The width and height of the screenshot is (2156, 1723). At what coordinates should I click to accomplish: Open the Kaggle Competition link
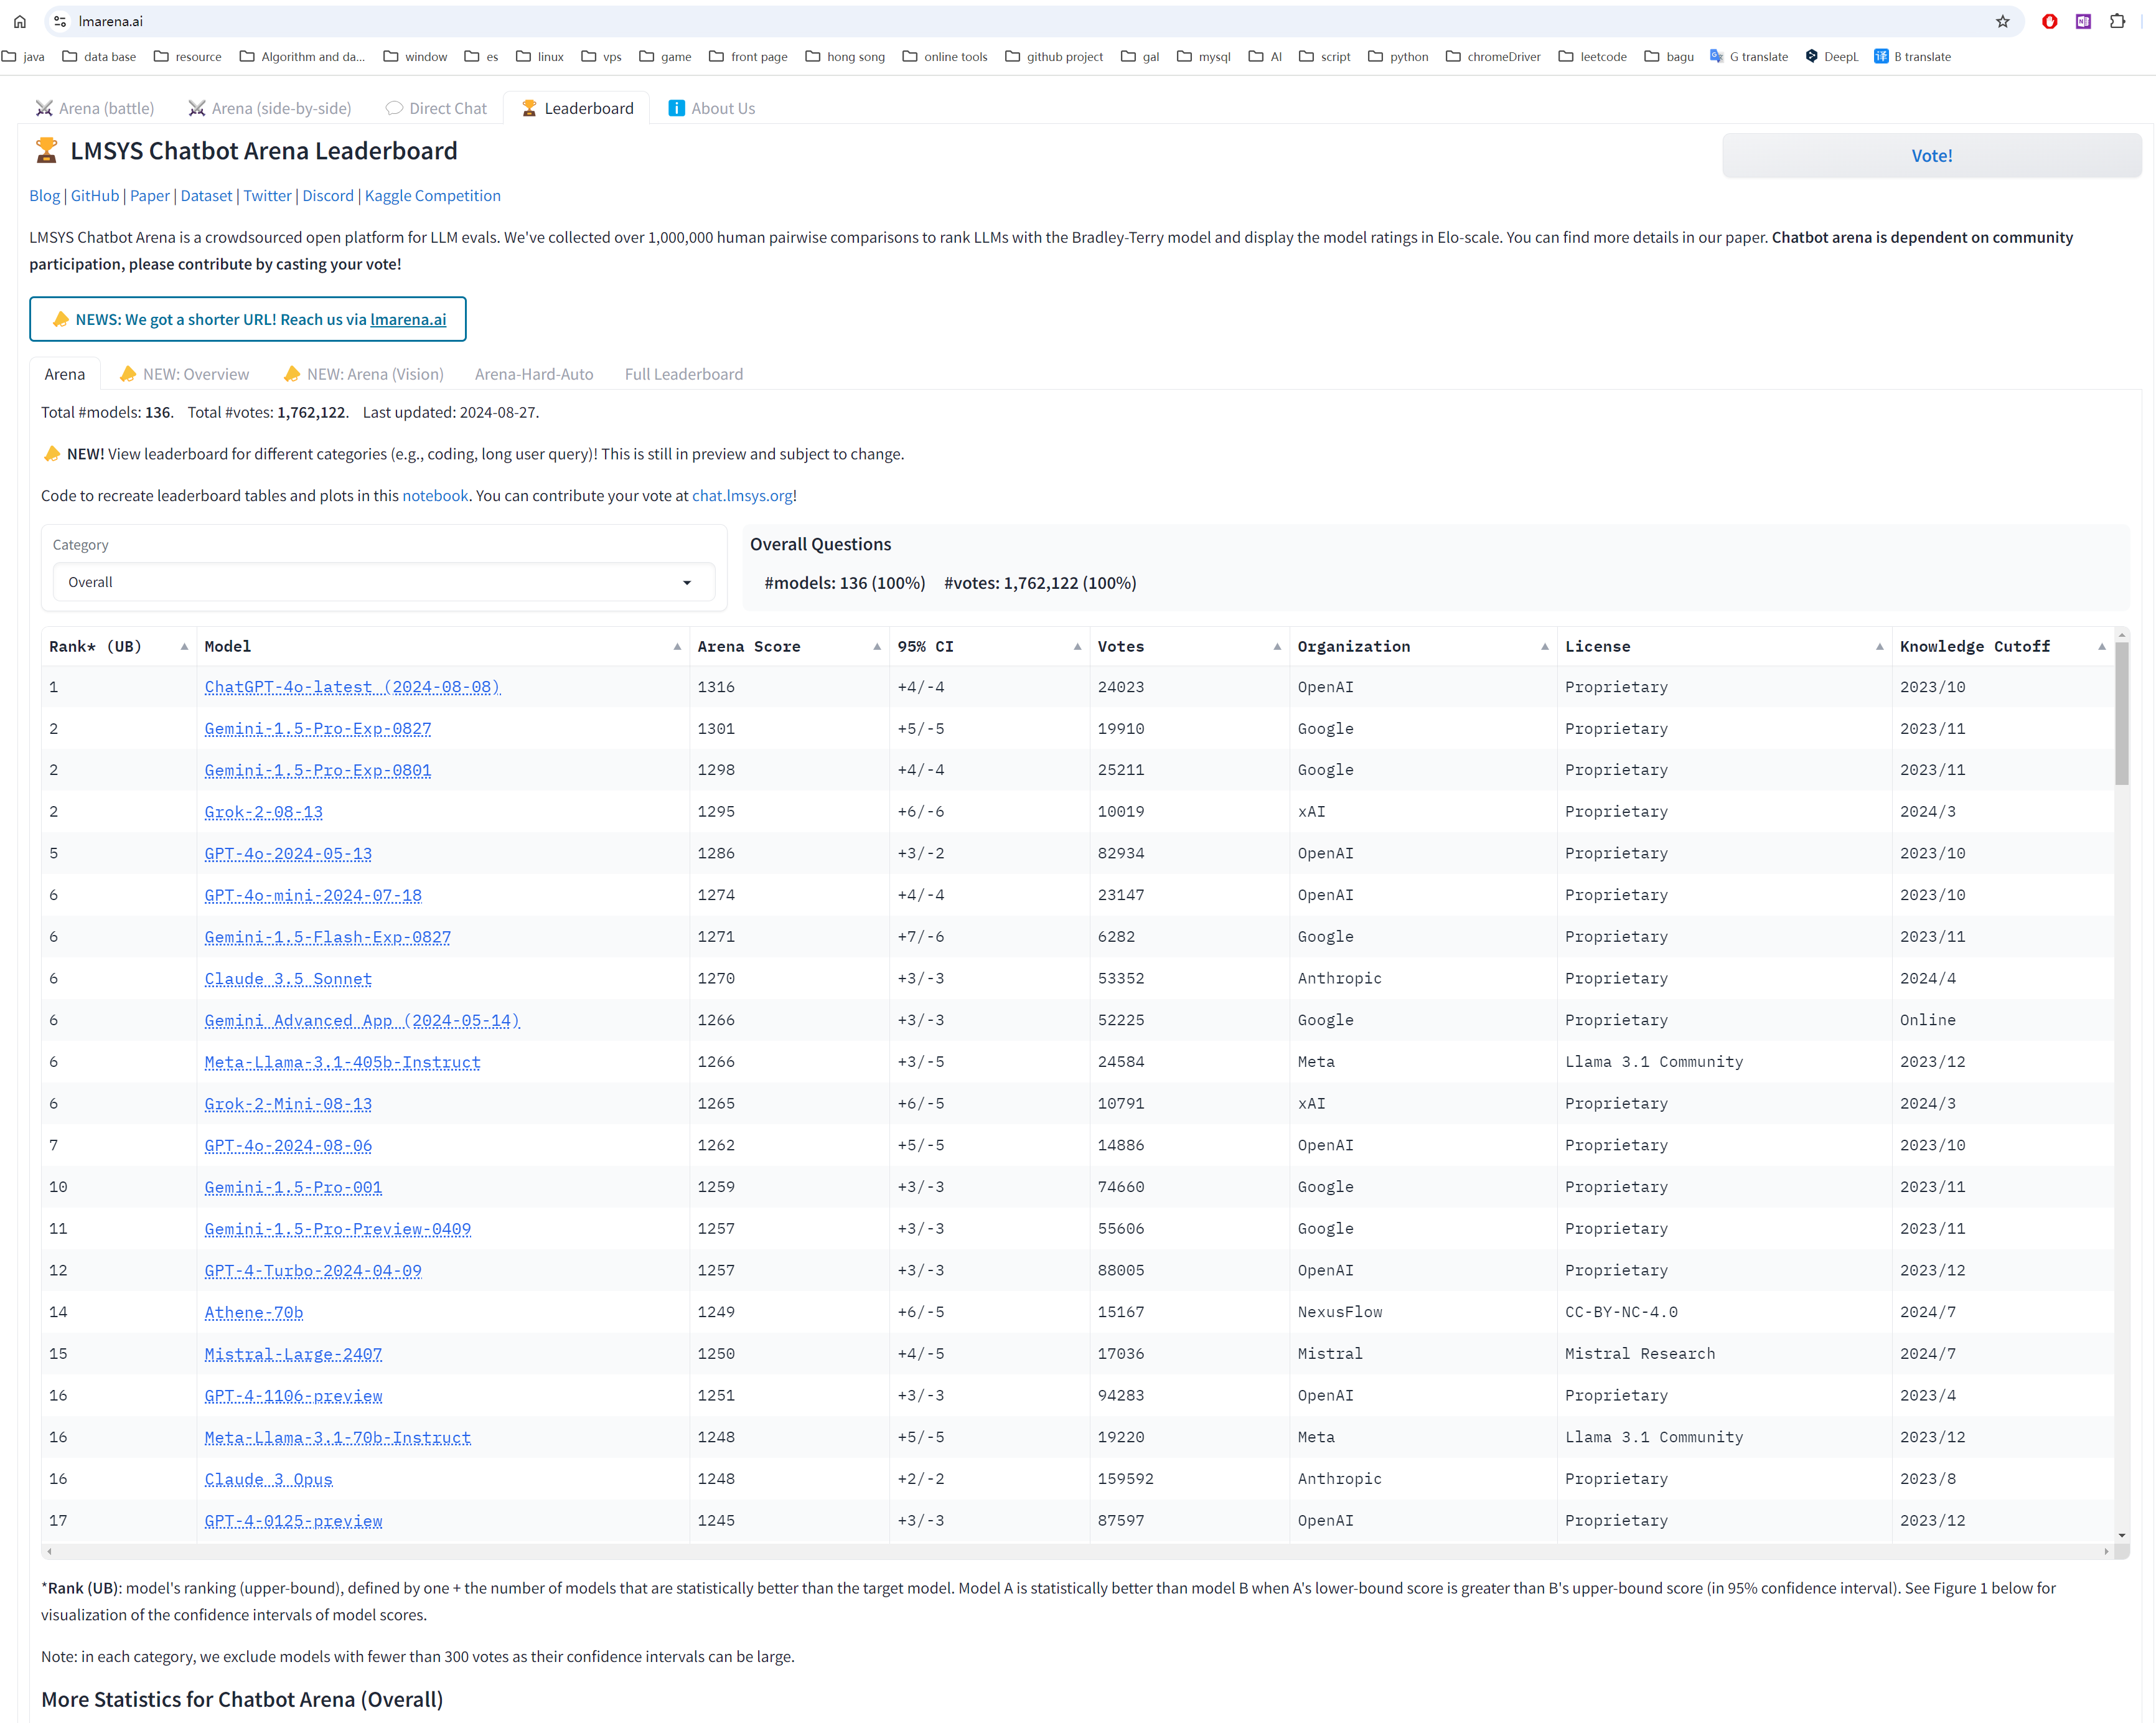(x=432, y=196)
